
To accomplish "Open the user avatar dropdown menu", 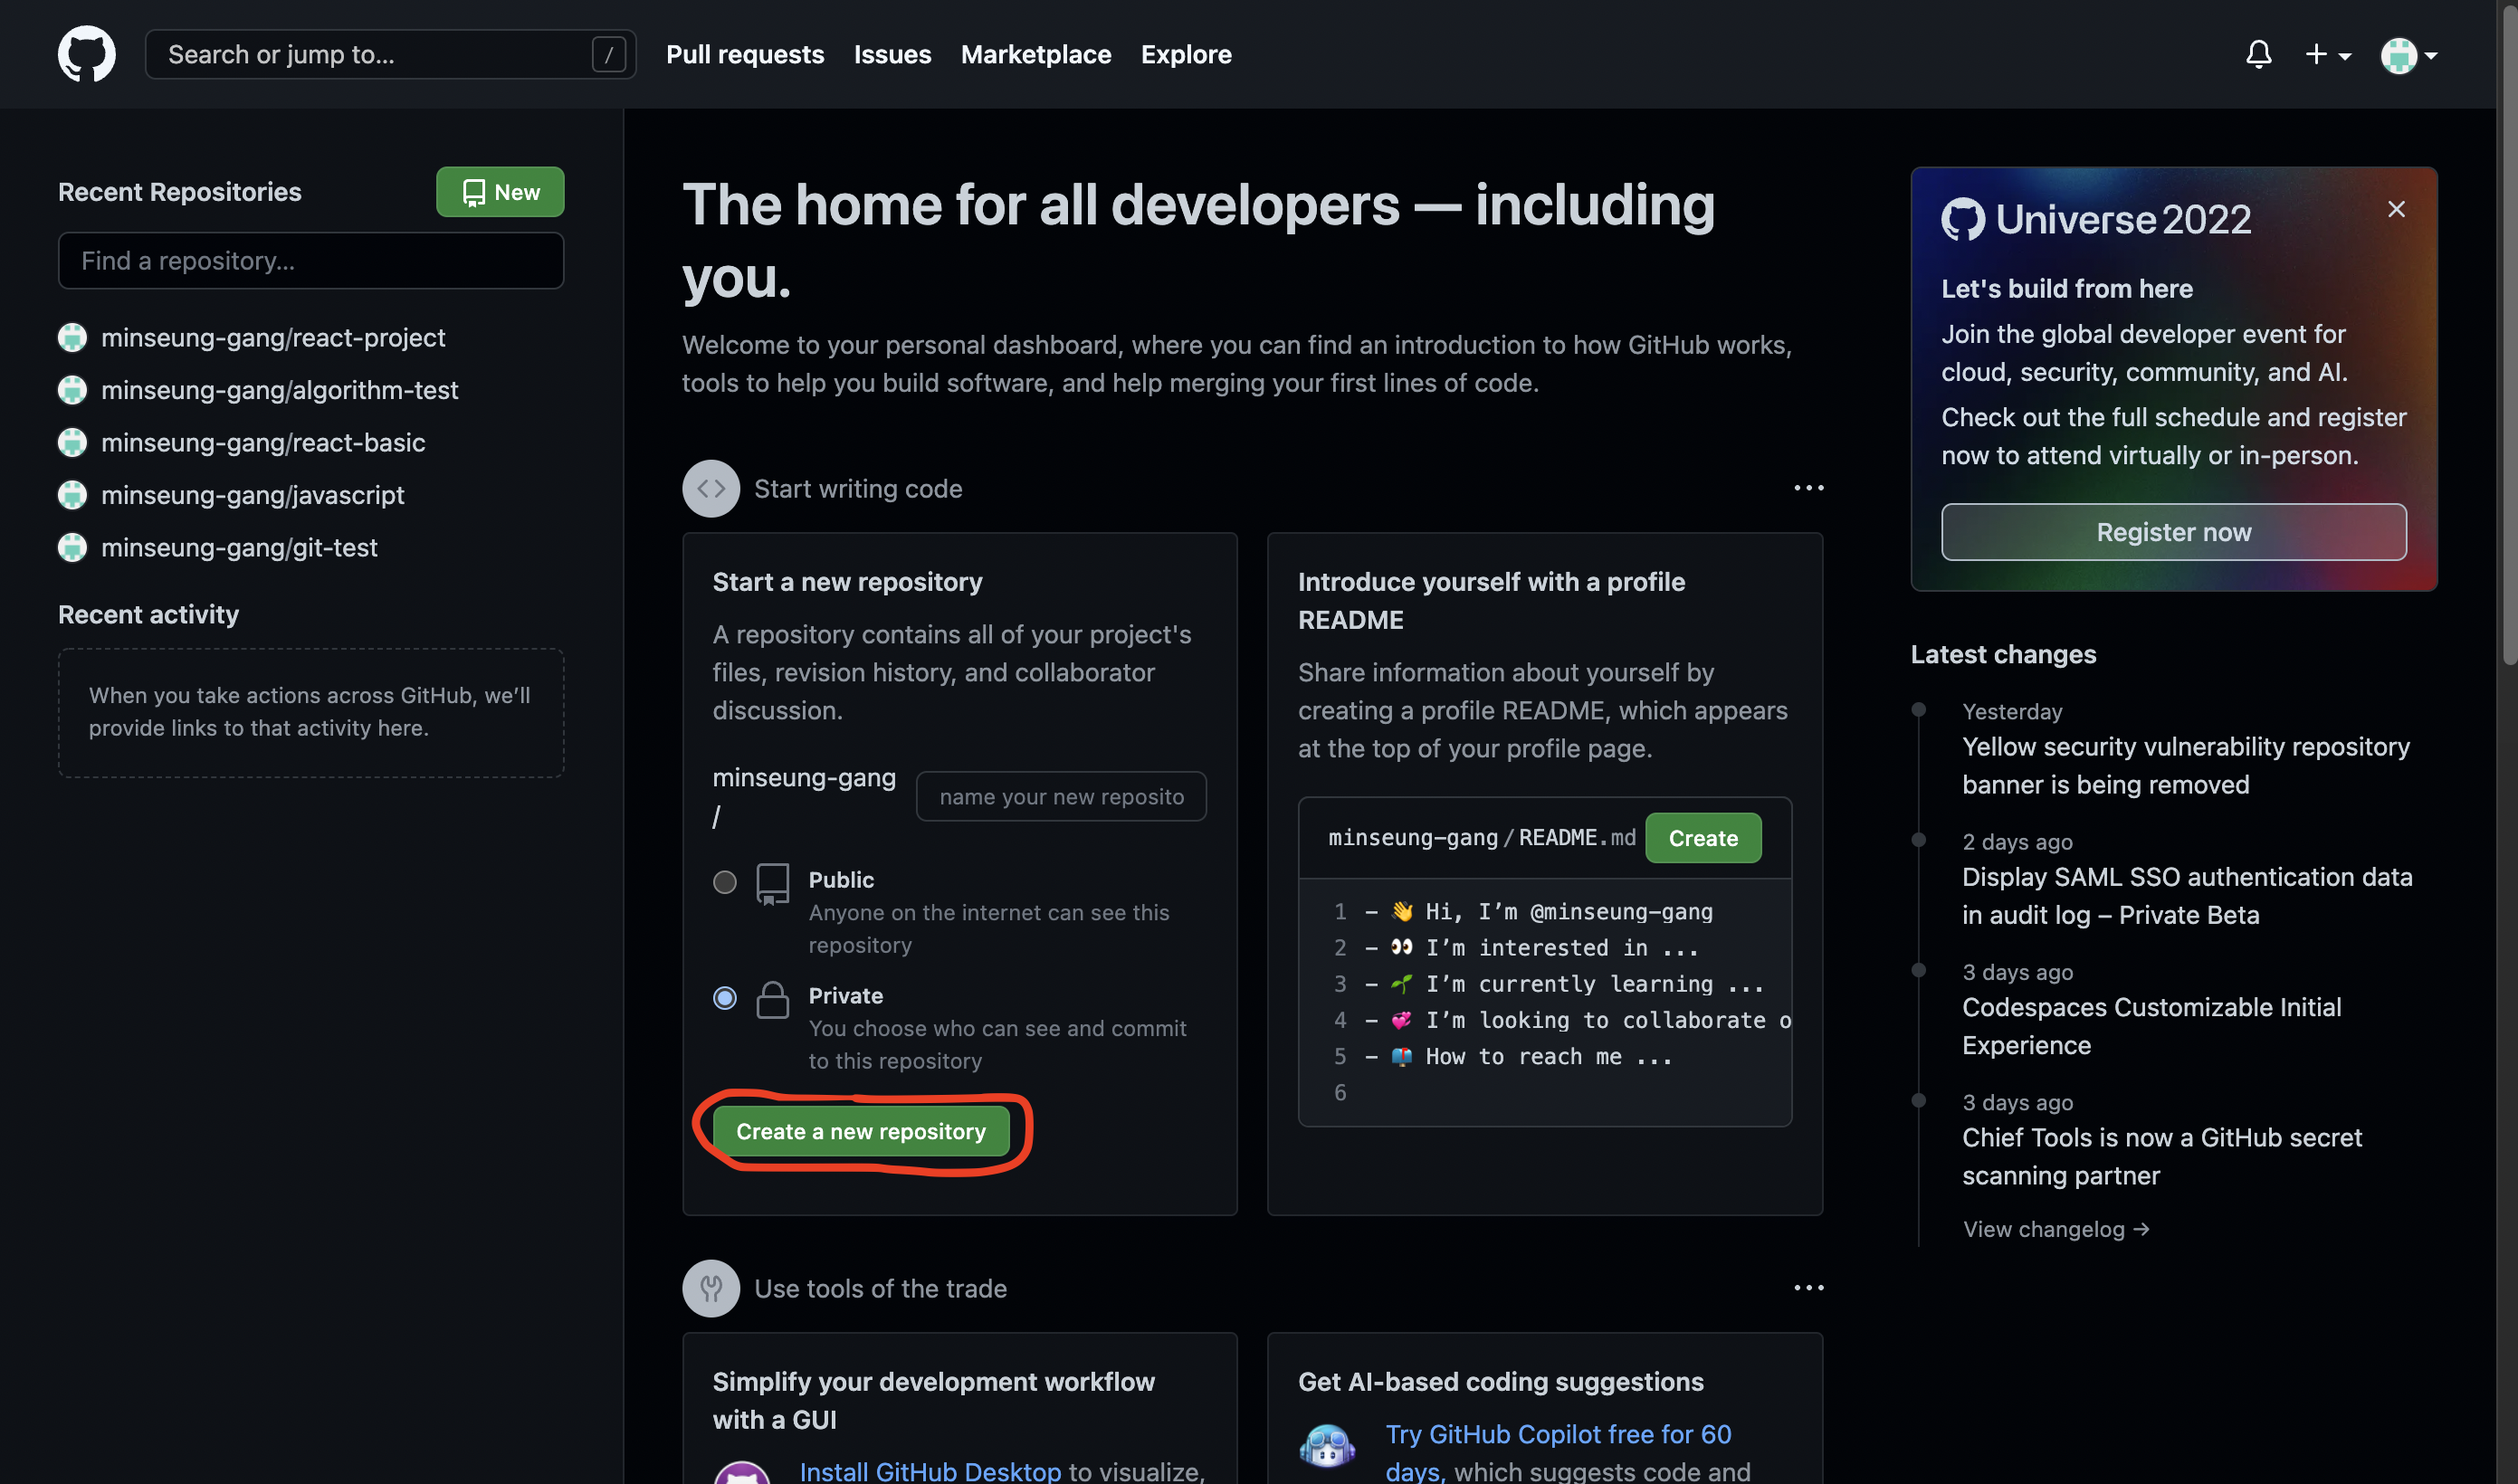I will (2408, 55).
